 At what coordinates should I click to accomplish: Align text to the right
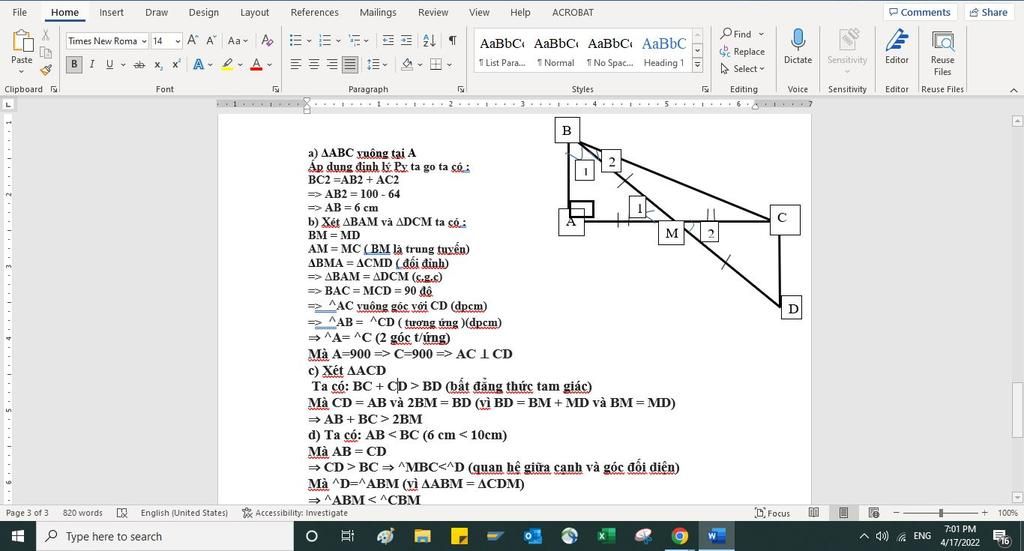[332, 65]
